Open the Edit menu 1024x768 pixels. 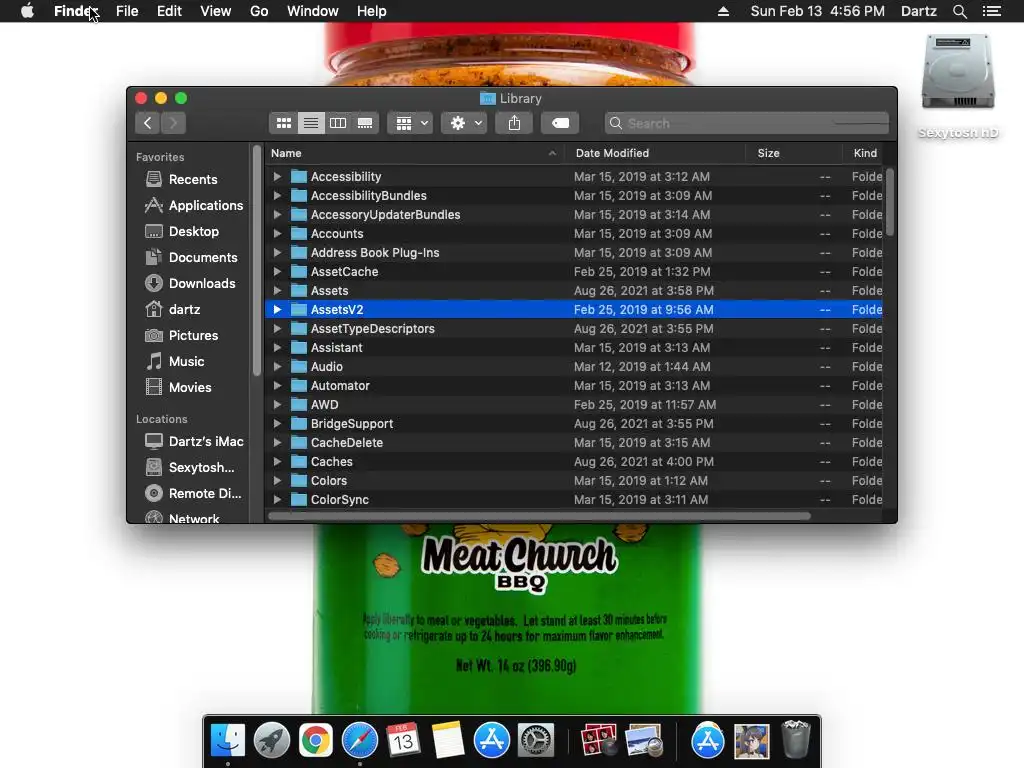coord(169,11)
